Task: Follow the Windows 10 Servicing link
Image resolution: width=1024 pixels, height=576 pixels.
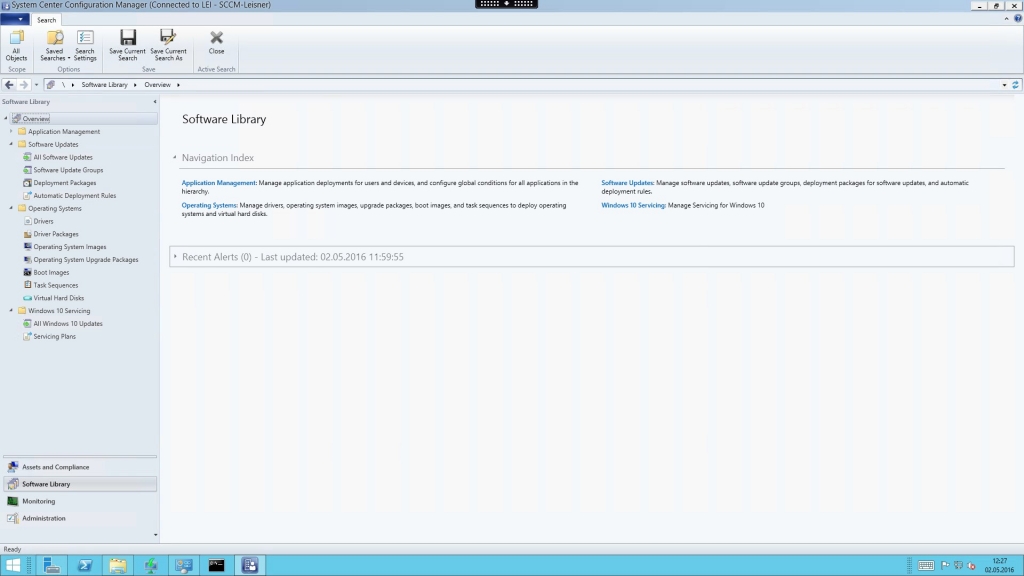Action: coord(633,205)
